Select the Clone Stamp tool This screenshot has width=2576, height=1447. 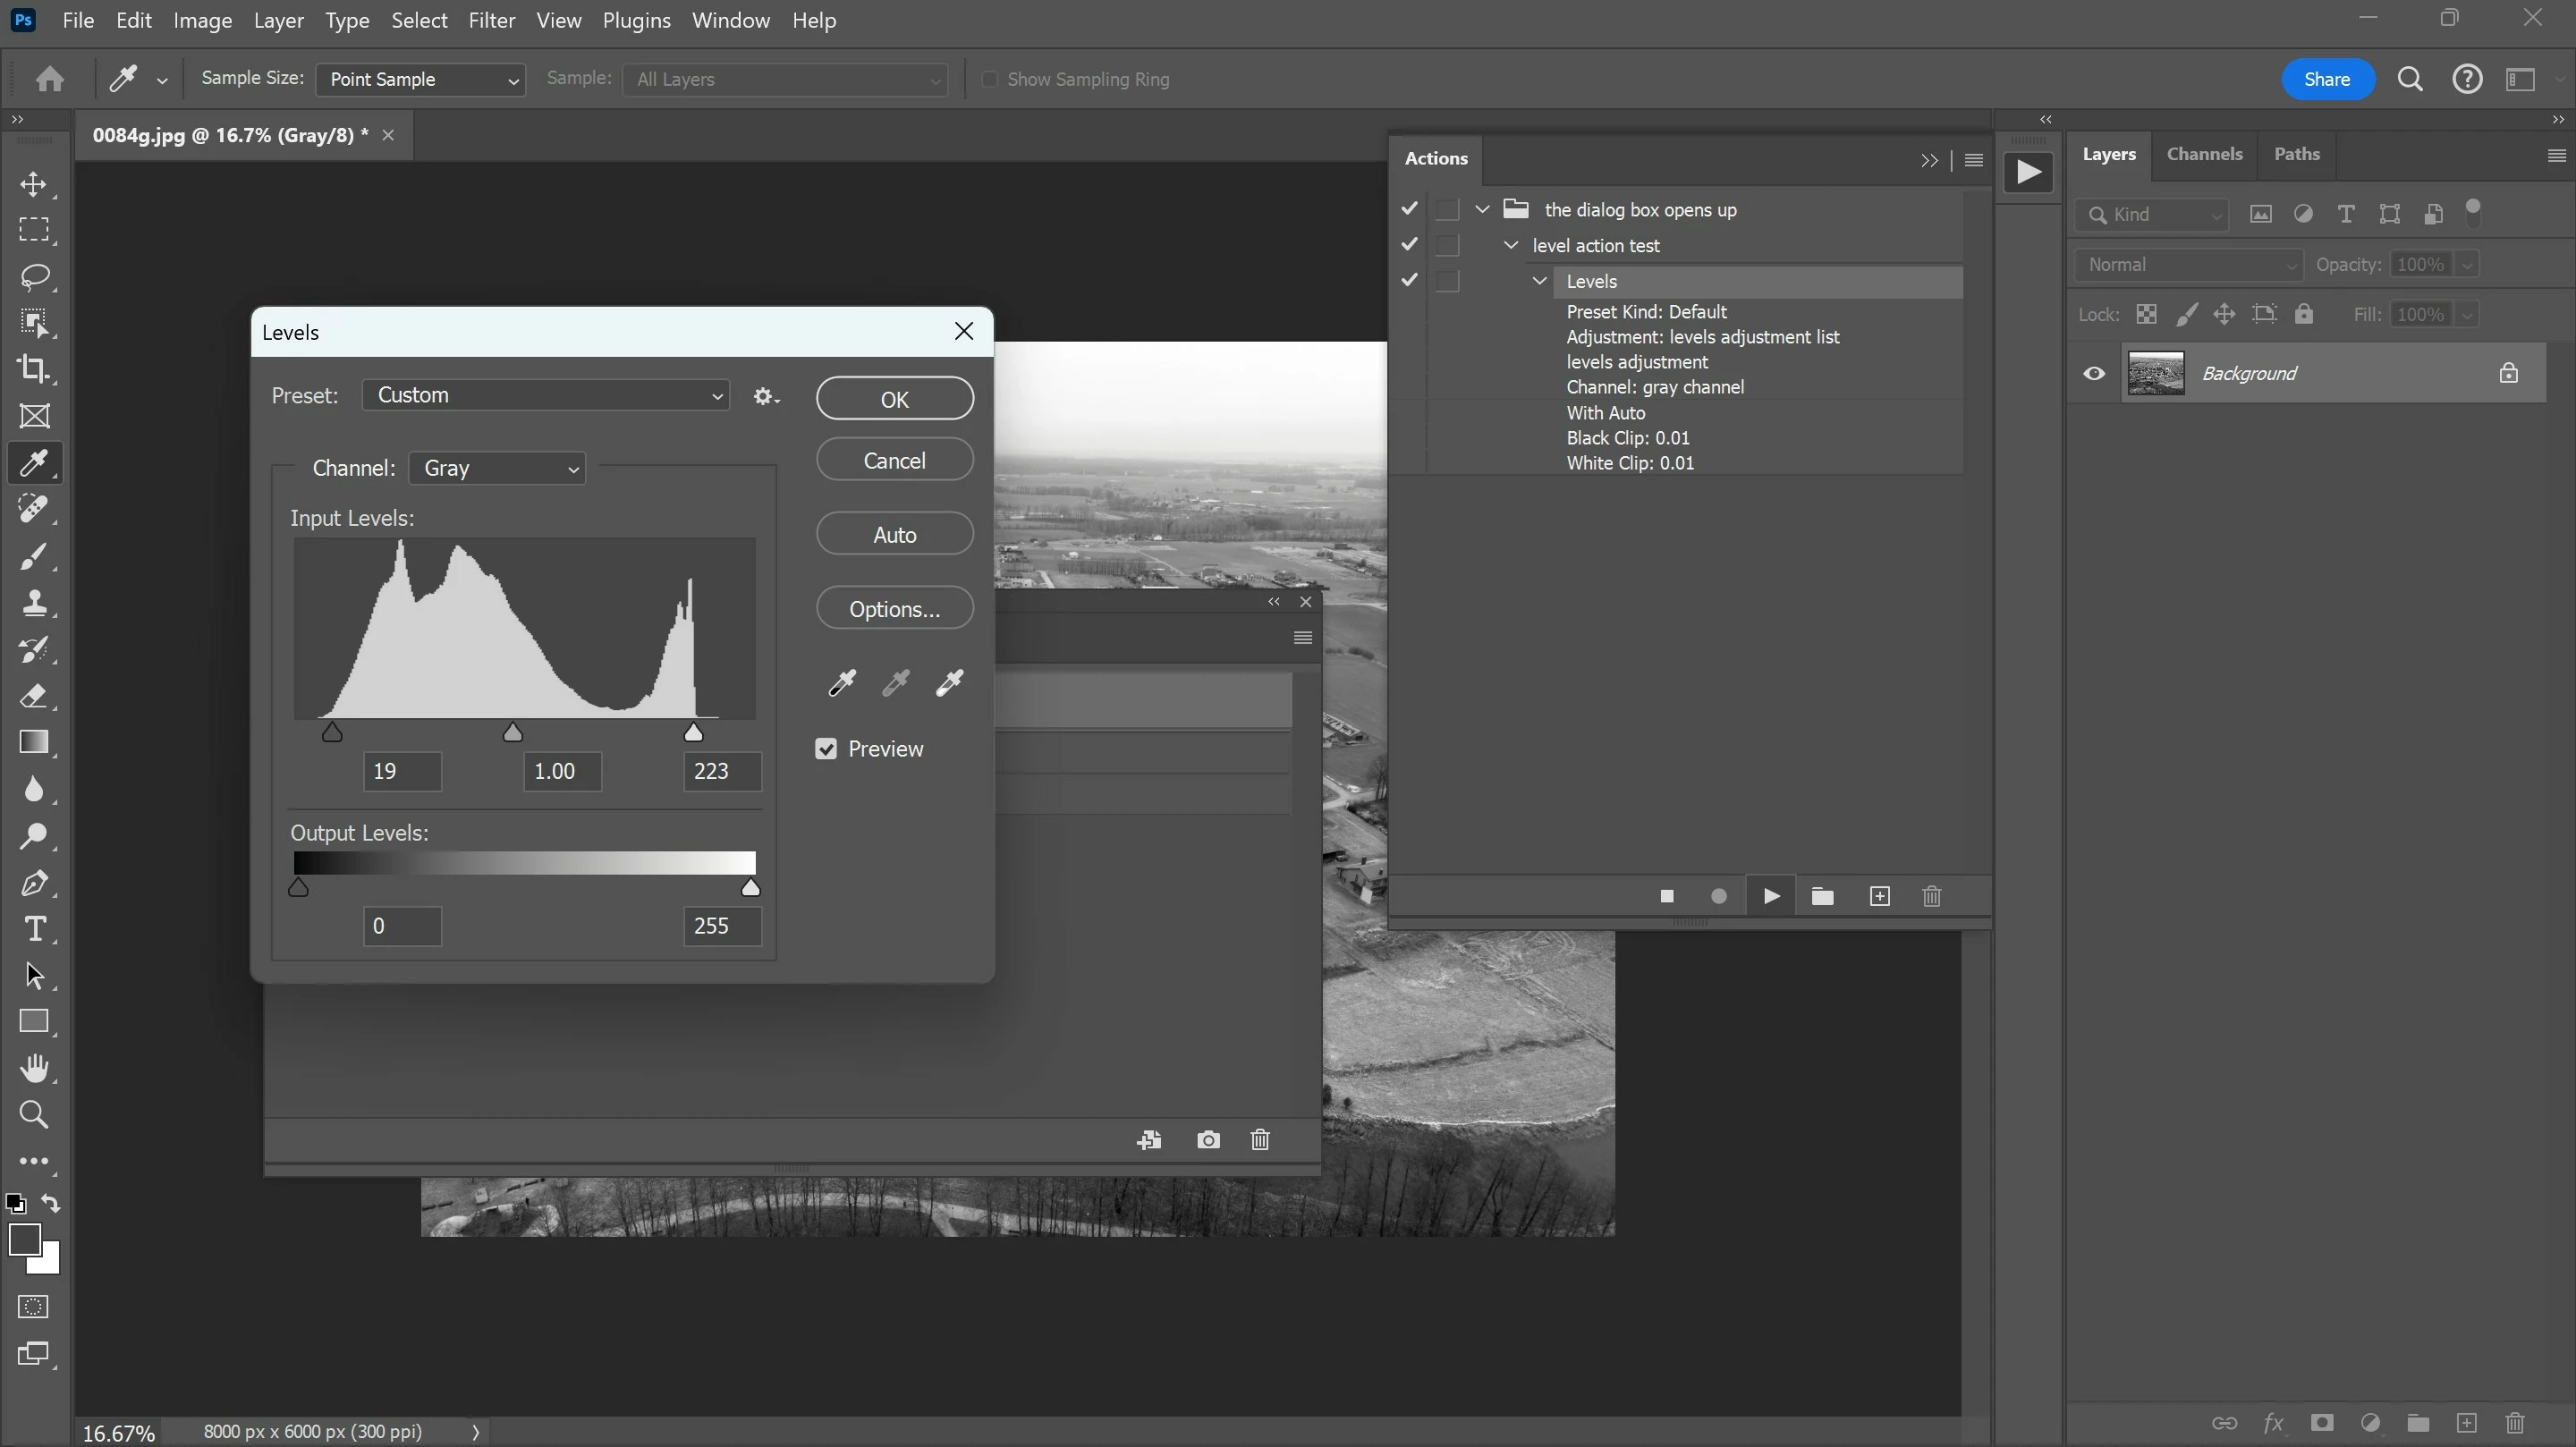pos(34,602)
